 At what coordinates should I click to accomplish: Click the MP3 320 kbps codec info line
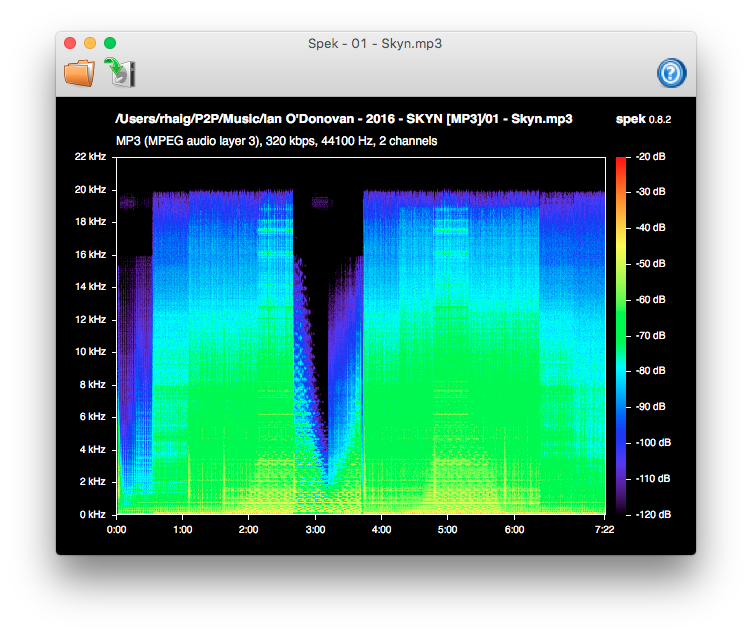(277, 141)
